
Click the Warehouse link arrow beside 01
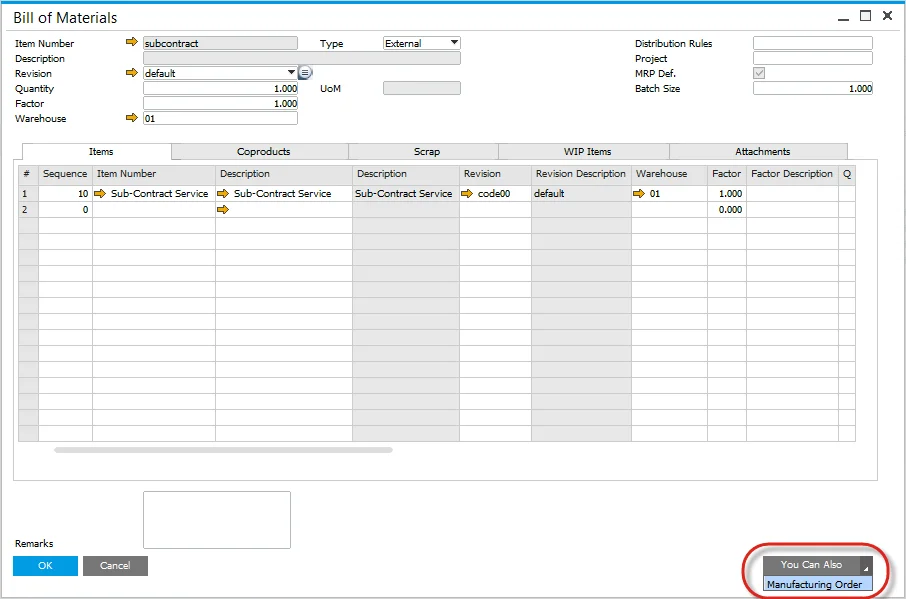(130, 118)
